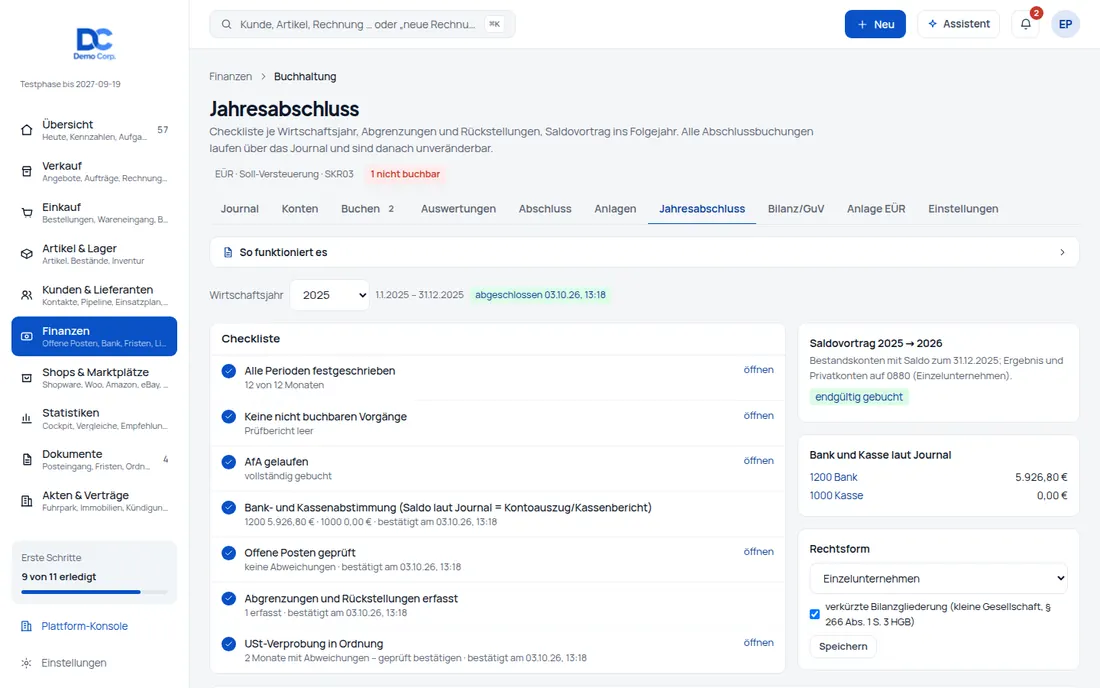Click öffnen for Keine nicht buchbaren Vorgänge
The width and height of the screenshot is (1100, 688).
tap(758, 415)
